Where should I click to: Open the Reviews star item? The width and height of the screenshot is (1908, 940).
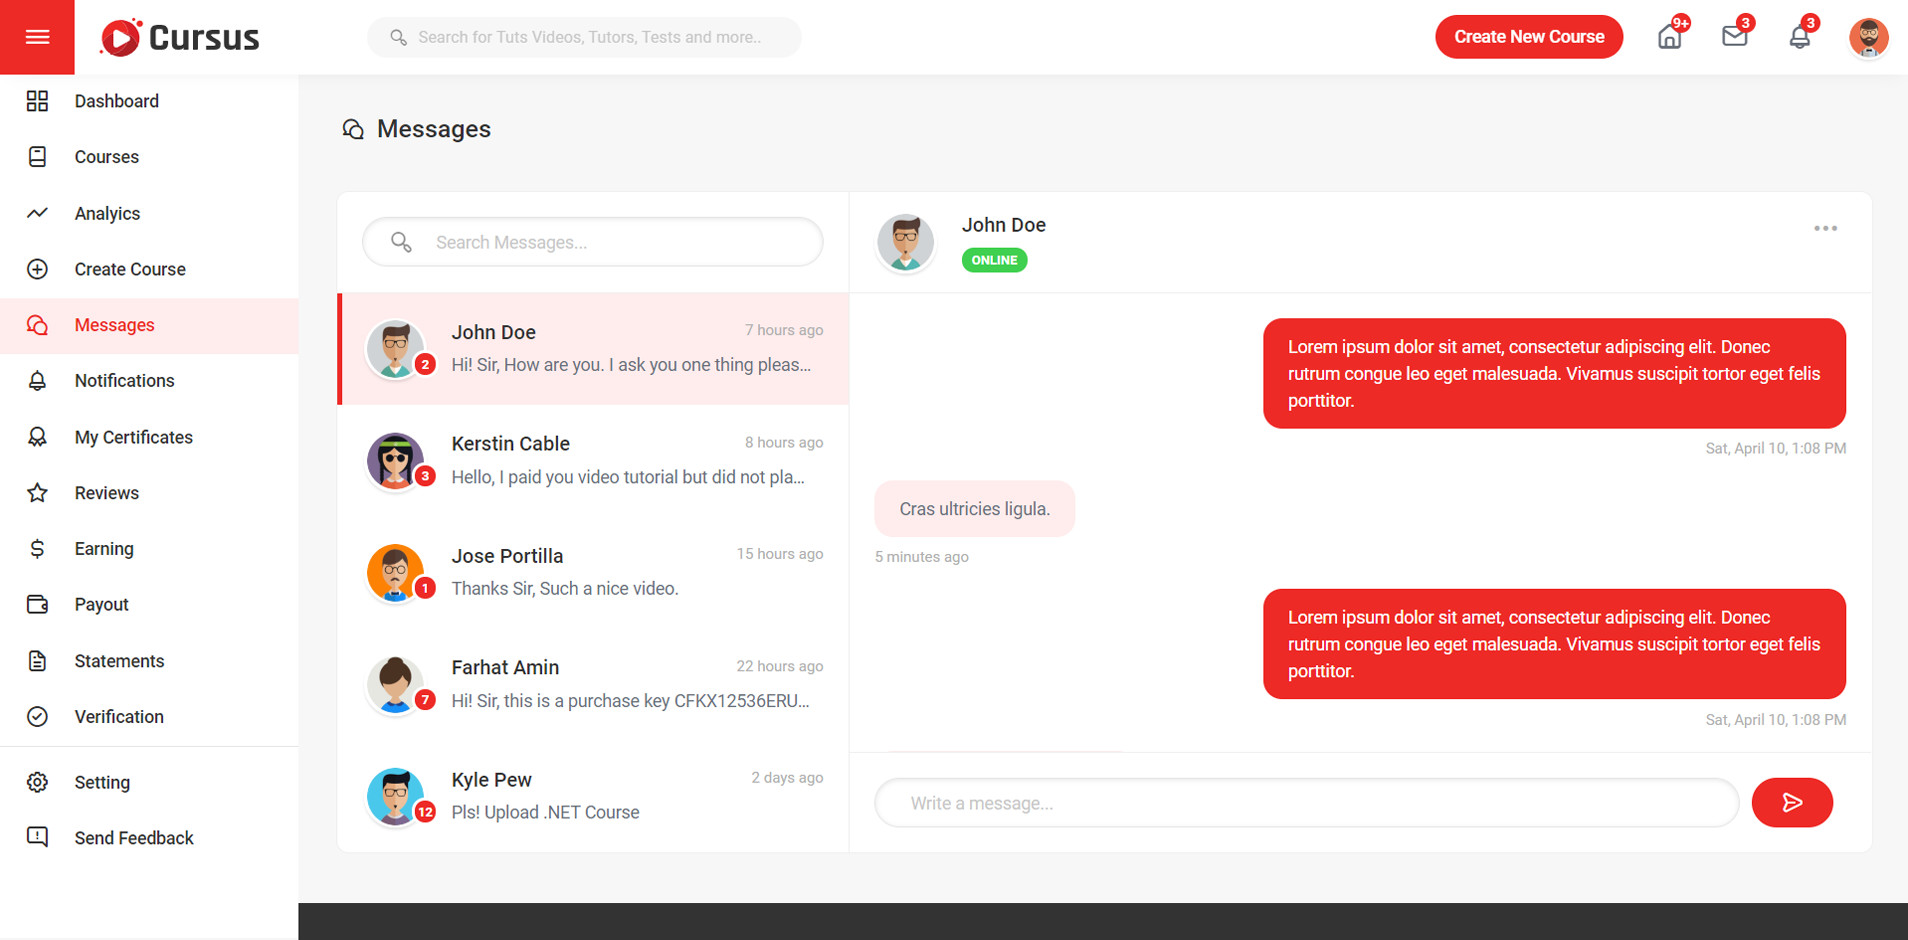(106, 493)
